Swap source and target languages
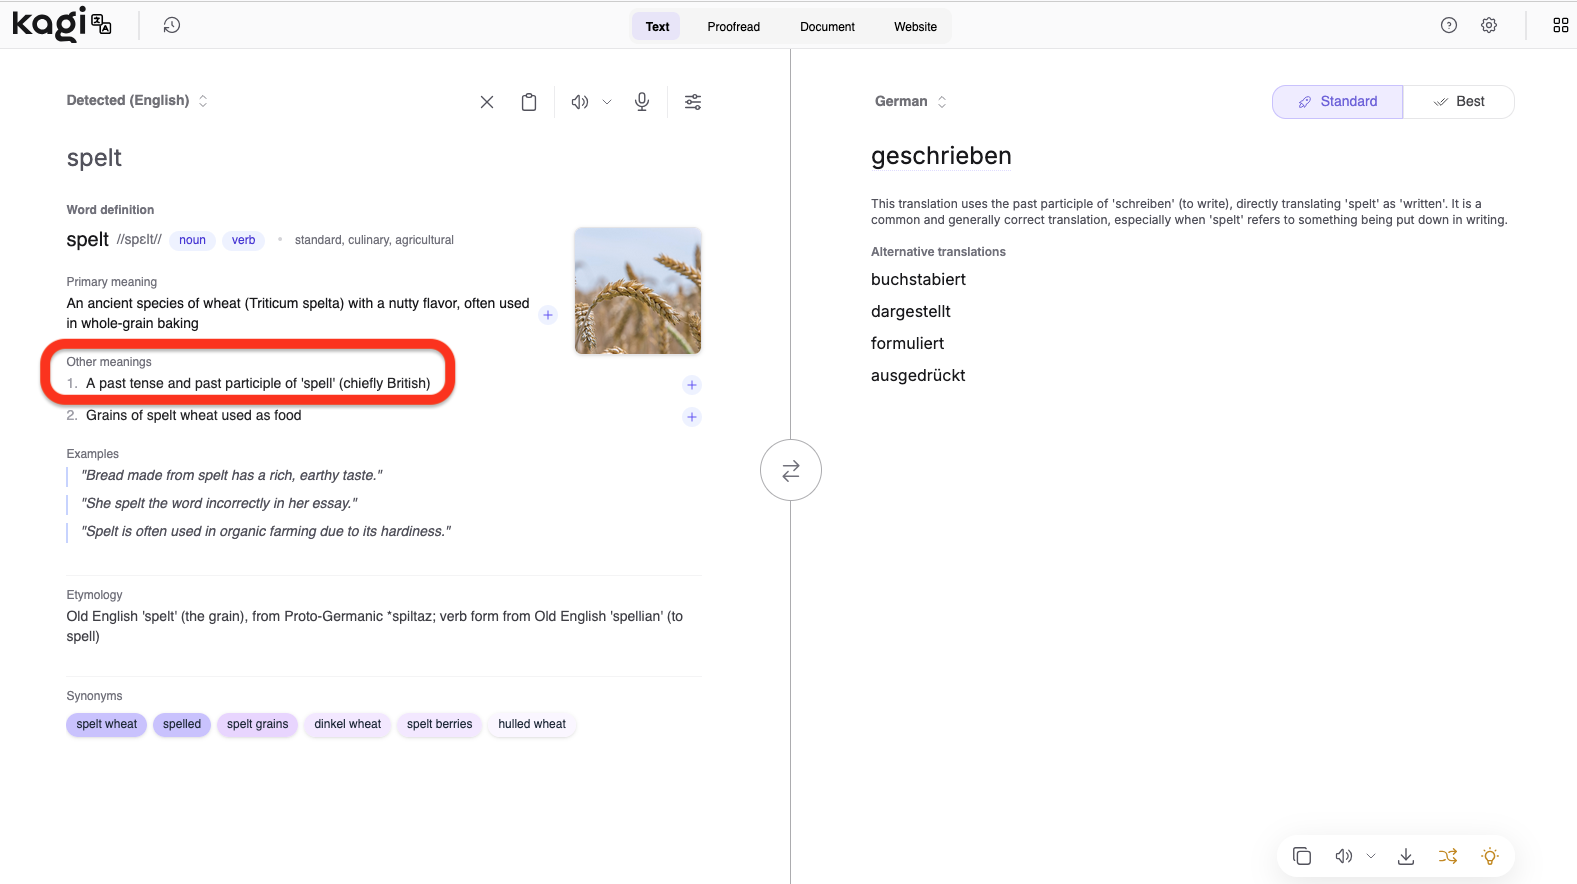Screen dimensions: 1577x884 coord(790,470)
